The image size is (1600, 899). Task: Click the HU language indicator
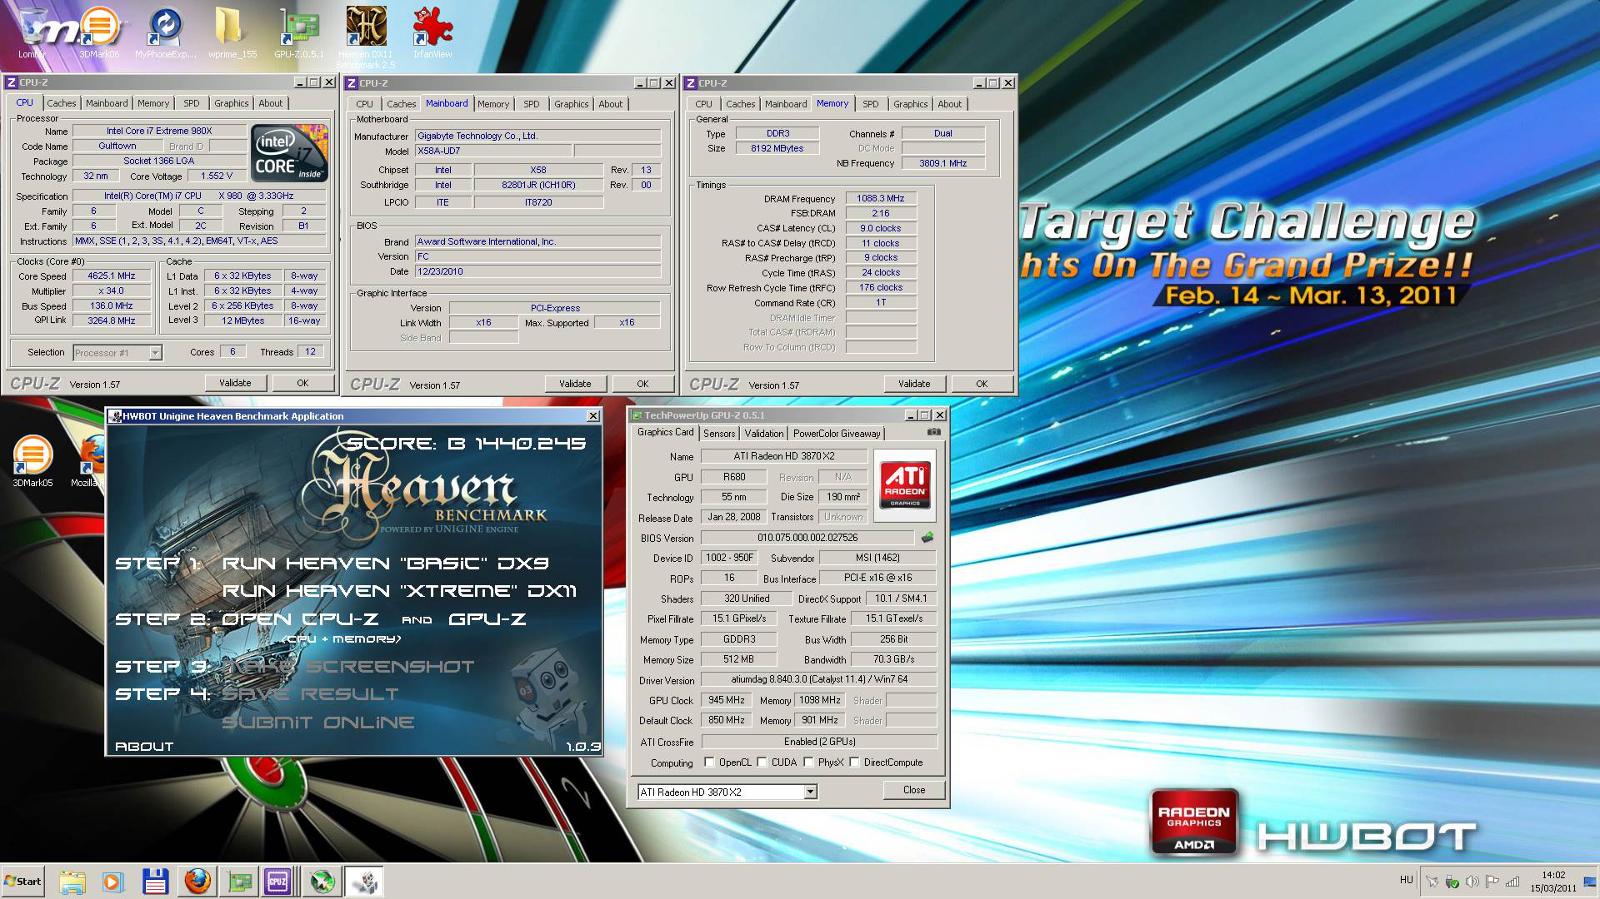[x=1406, y=880]
